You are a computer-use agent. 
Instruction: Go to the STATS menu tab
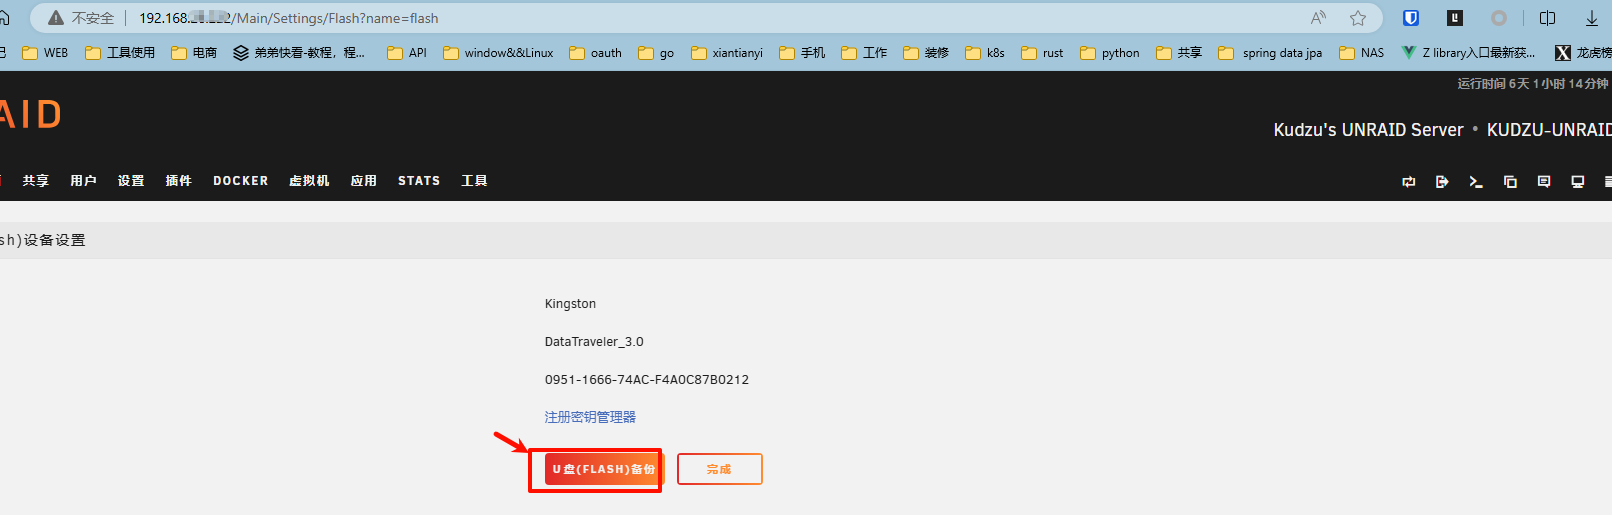coord(418,181)
